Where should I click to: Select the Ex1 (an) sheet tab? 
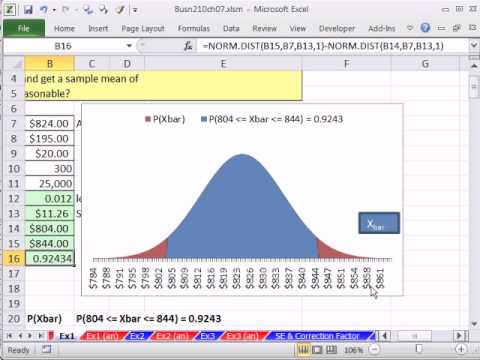pos(102,336)
